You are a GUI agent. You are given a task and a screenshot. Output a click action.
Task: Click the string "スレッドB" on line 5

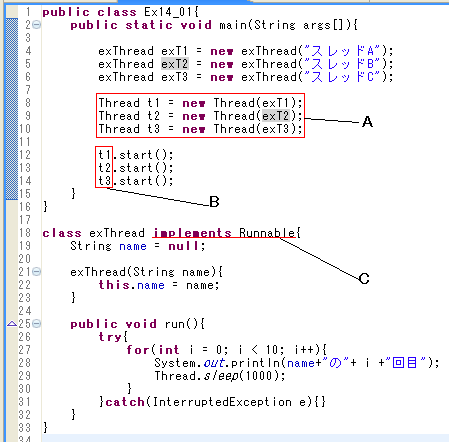click(x=342, y=64)
